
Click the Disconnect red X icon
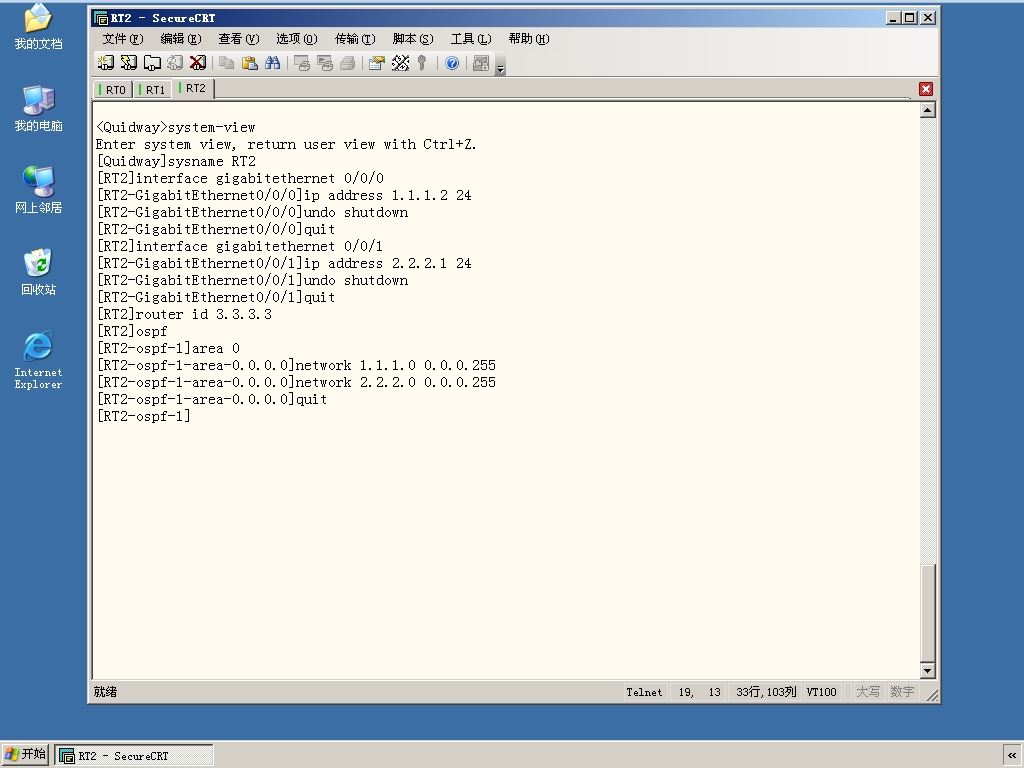coord(198,63)
